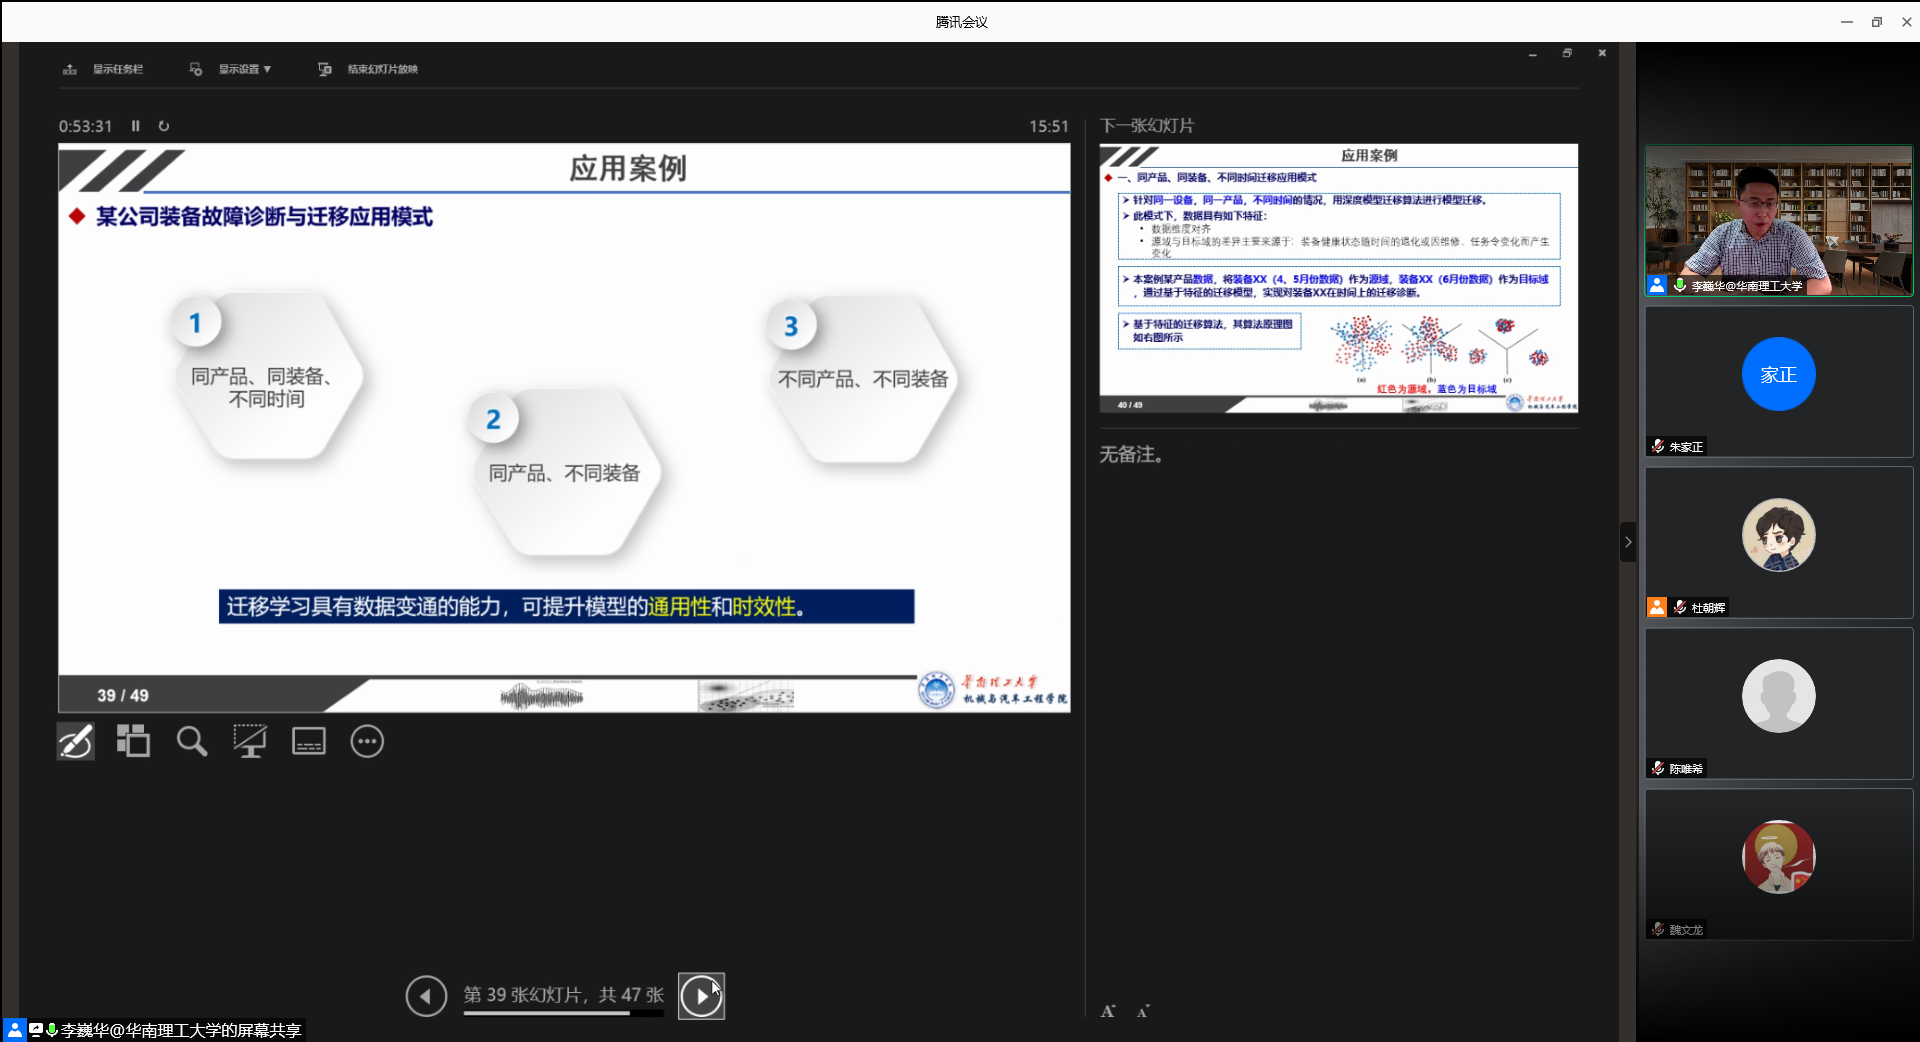
Task: Restart the presentation timer
Action: tap(164, 126)
